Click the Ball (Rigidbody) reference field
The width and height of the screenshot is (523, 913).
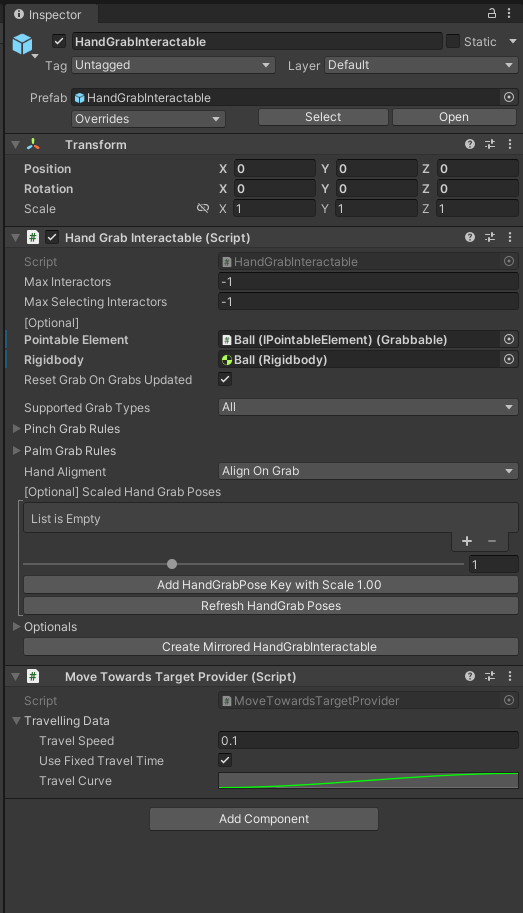click(x=360, y=359)
